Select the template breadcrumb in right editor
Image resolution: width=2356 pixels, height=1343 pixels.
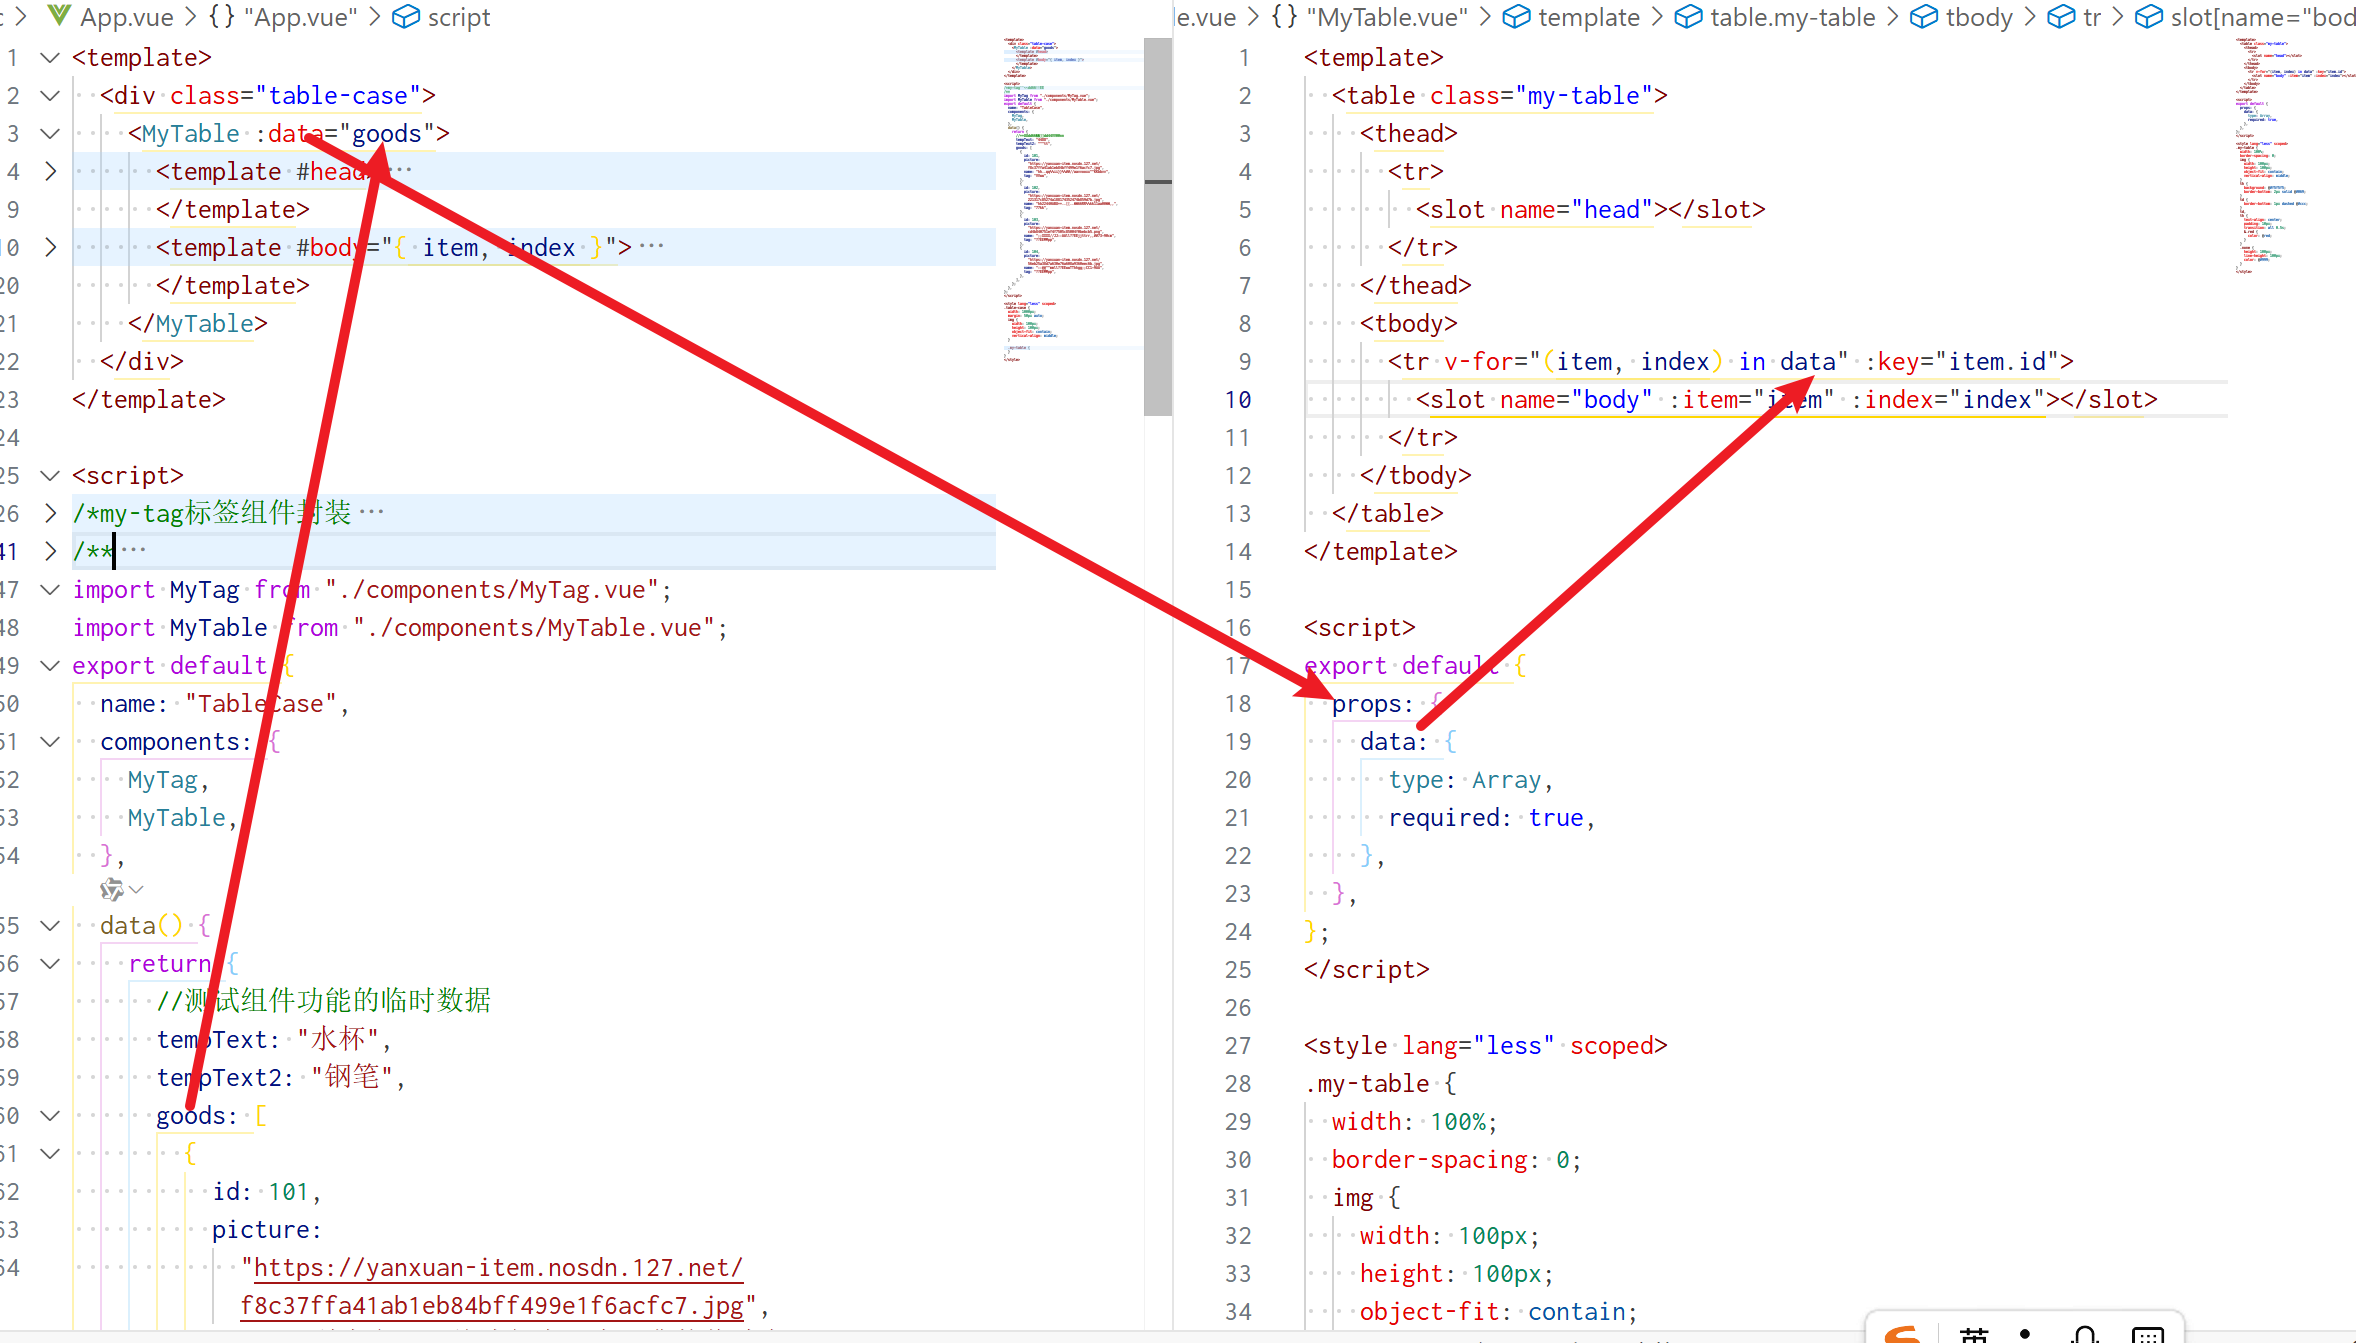(x=1587, y=17)
